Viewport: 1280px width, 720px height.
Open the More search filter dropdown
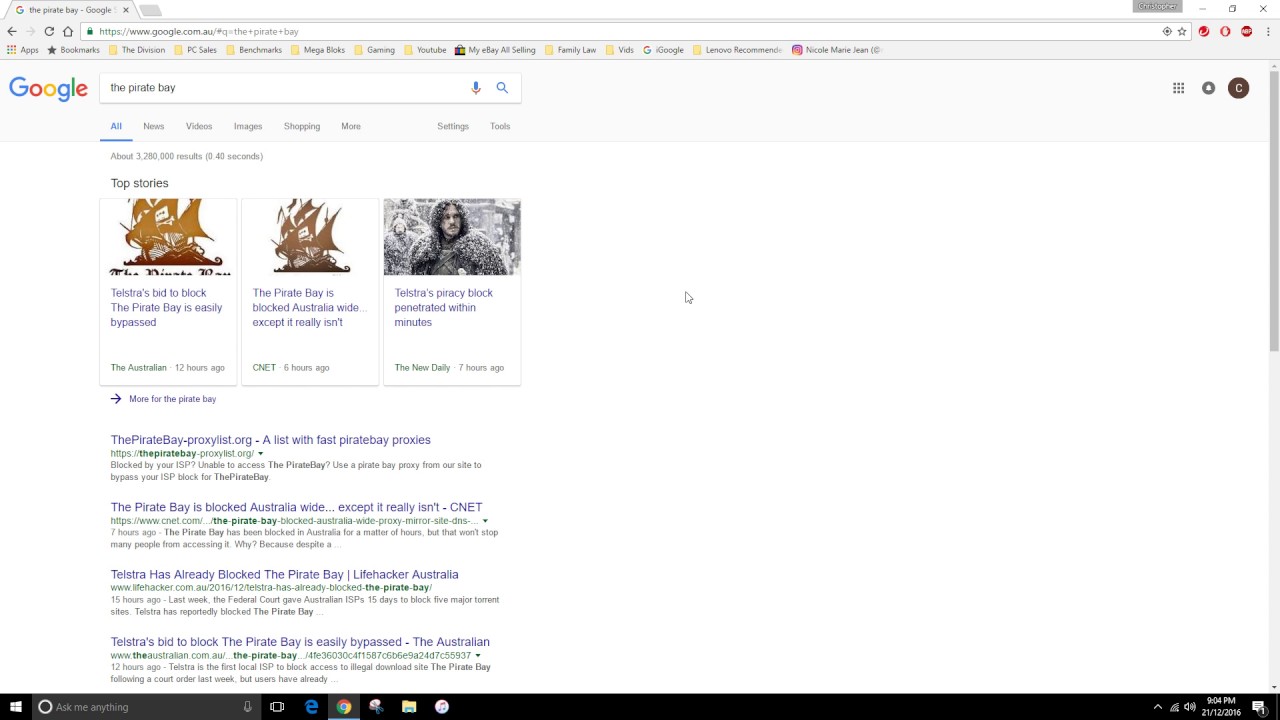point(351,127)
